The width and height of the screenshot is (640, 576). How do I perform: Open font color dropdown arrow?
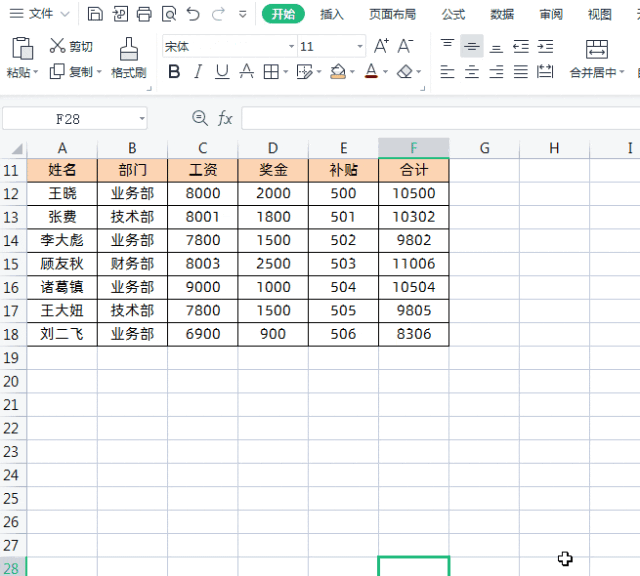pos(385,72)
